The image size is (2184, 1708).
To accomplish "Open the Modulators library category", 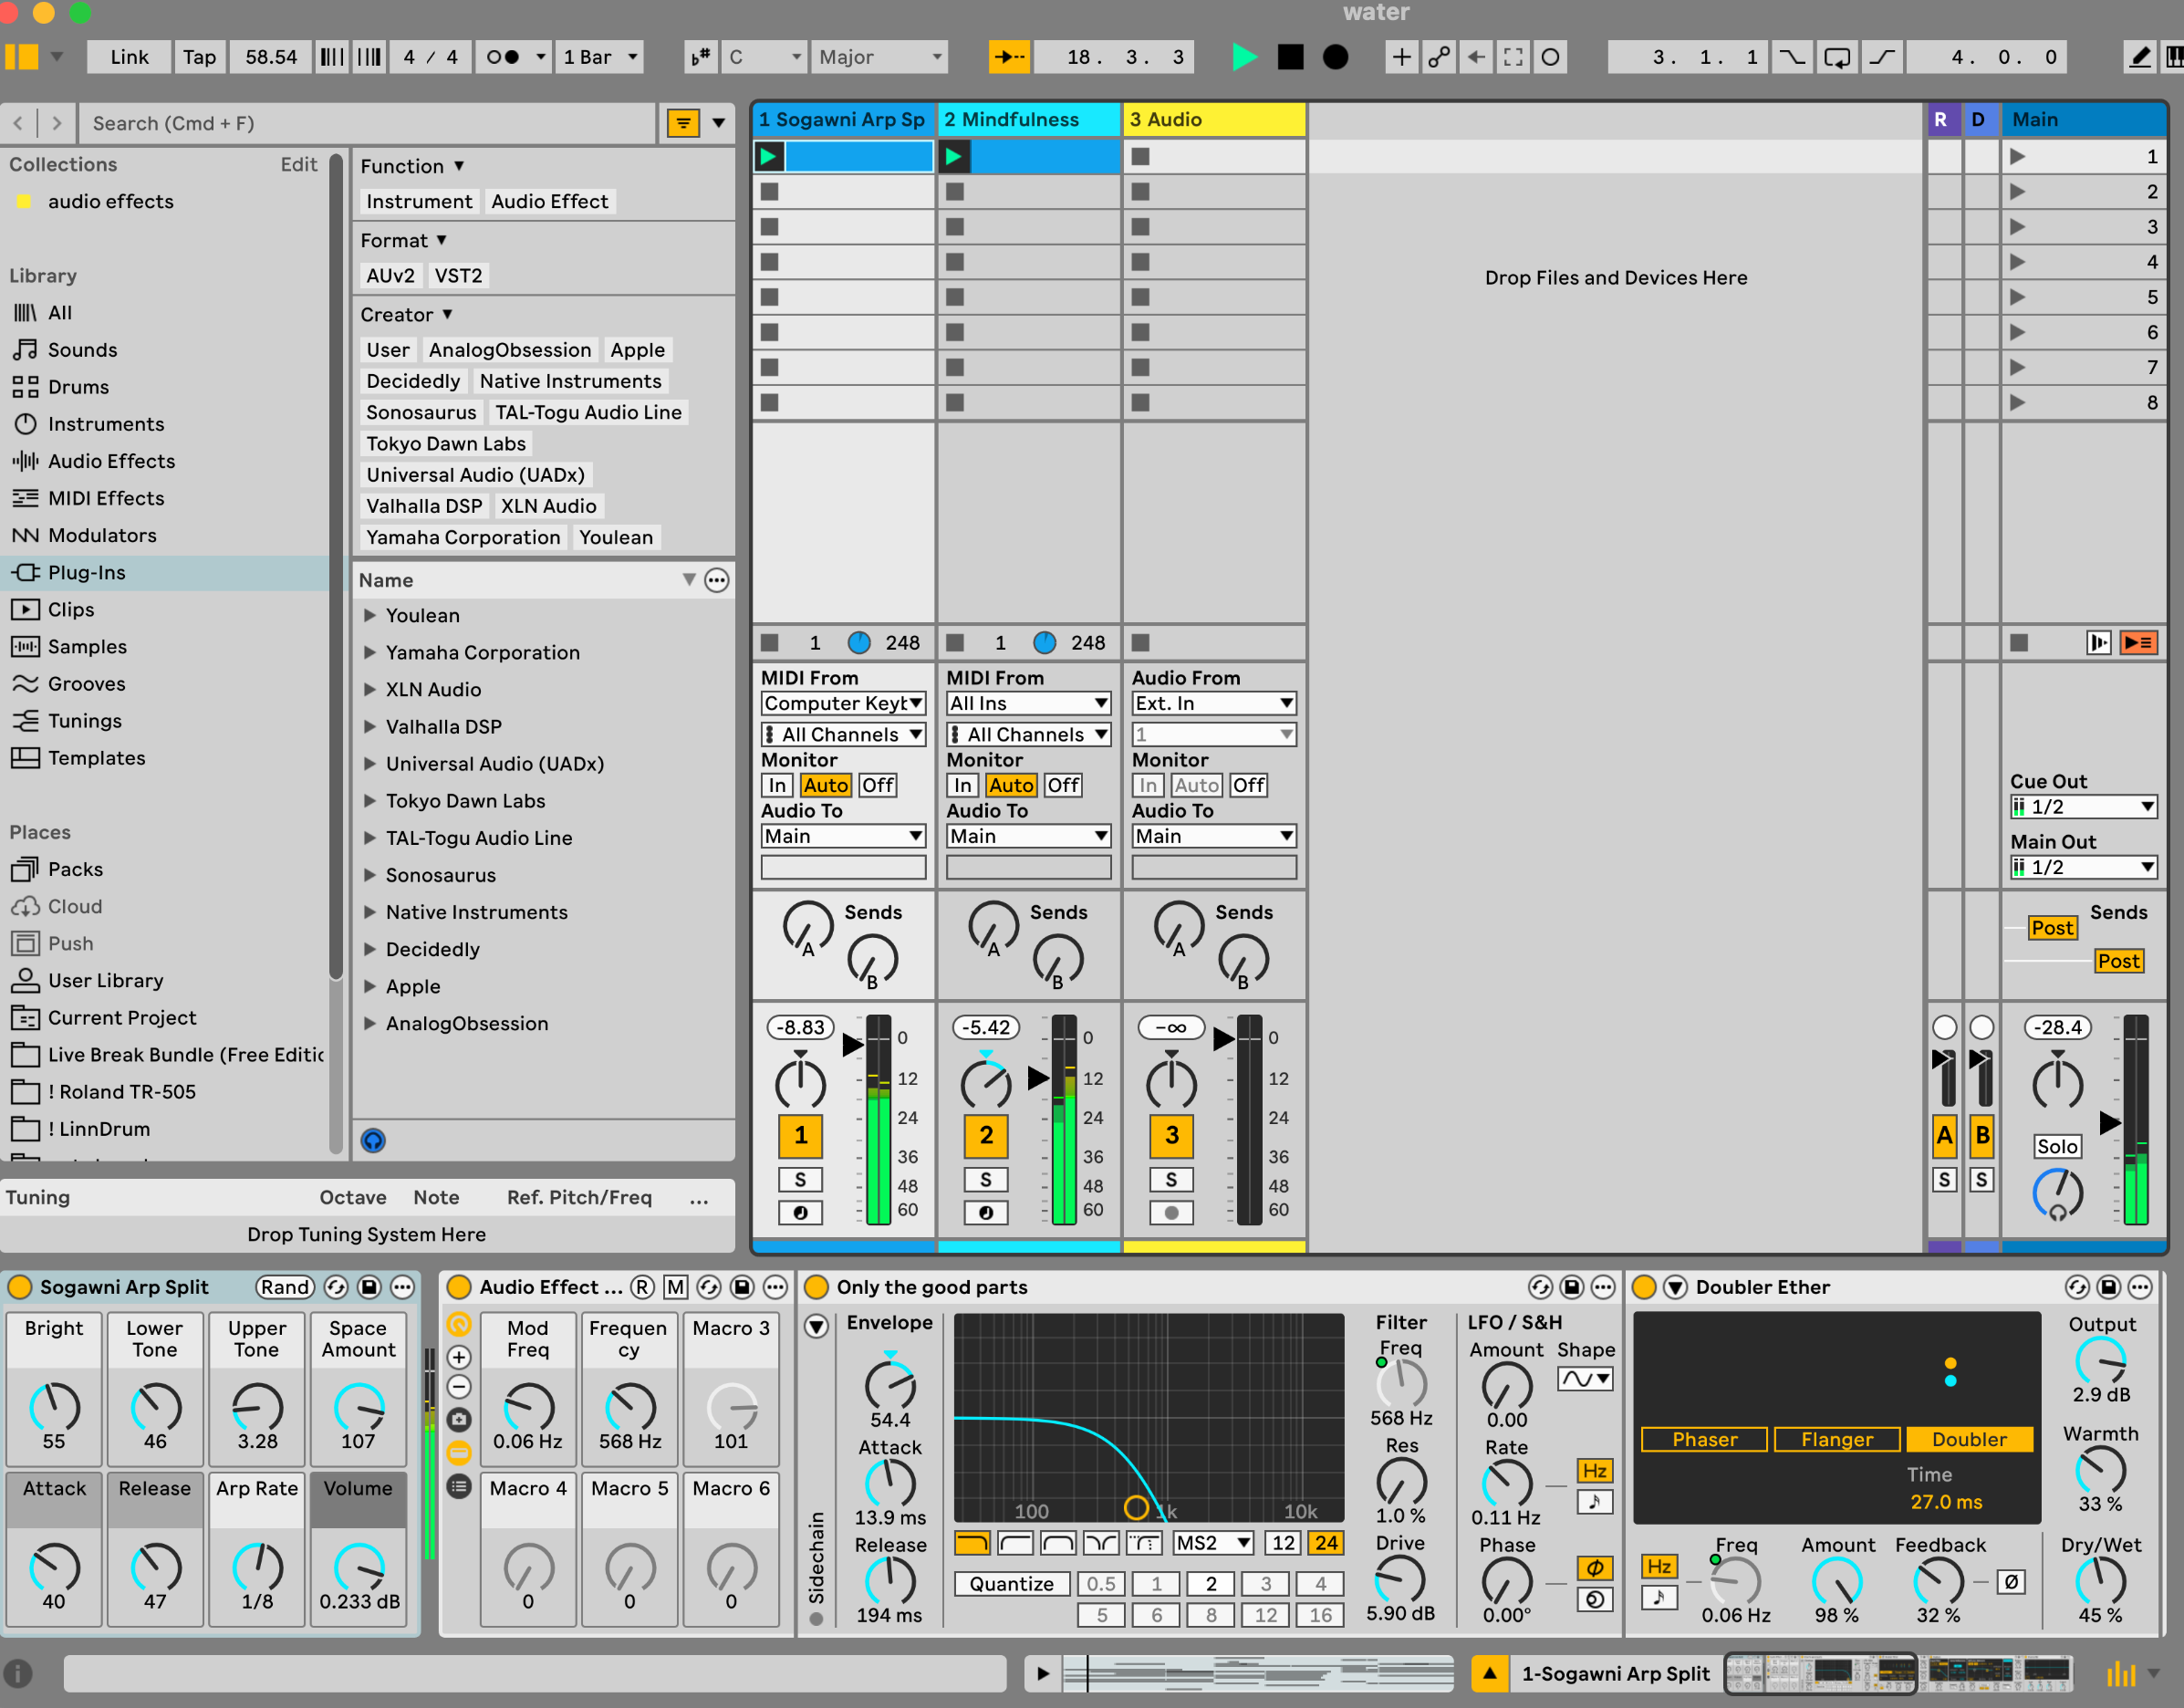I will coord(102,535).
